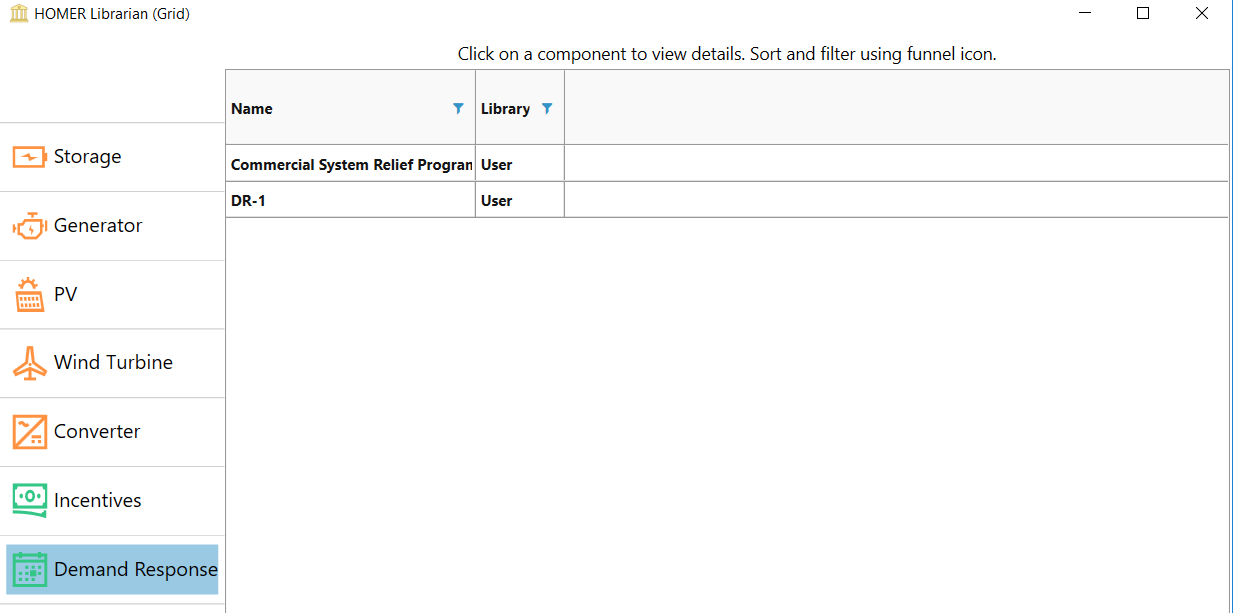Select the Generator engine icon
The height and width of the screenshot is (613, 1233).
pos(29,226)
